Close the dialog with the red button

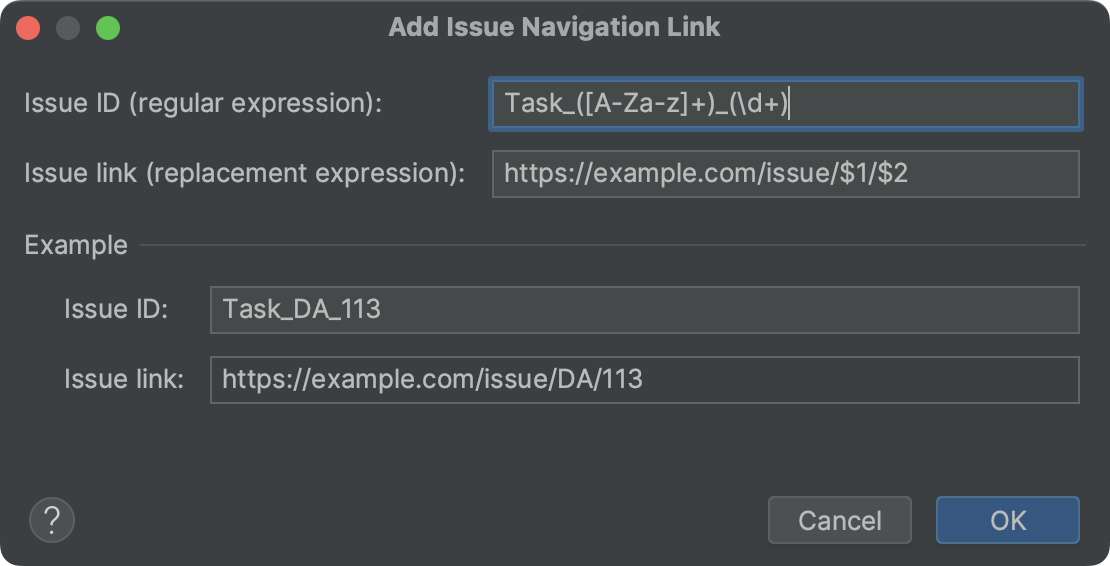(x=28, y=28)
